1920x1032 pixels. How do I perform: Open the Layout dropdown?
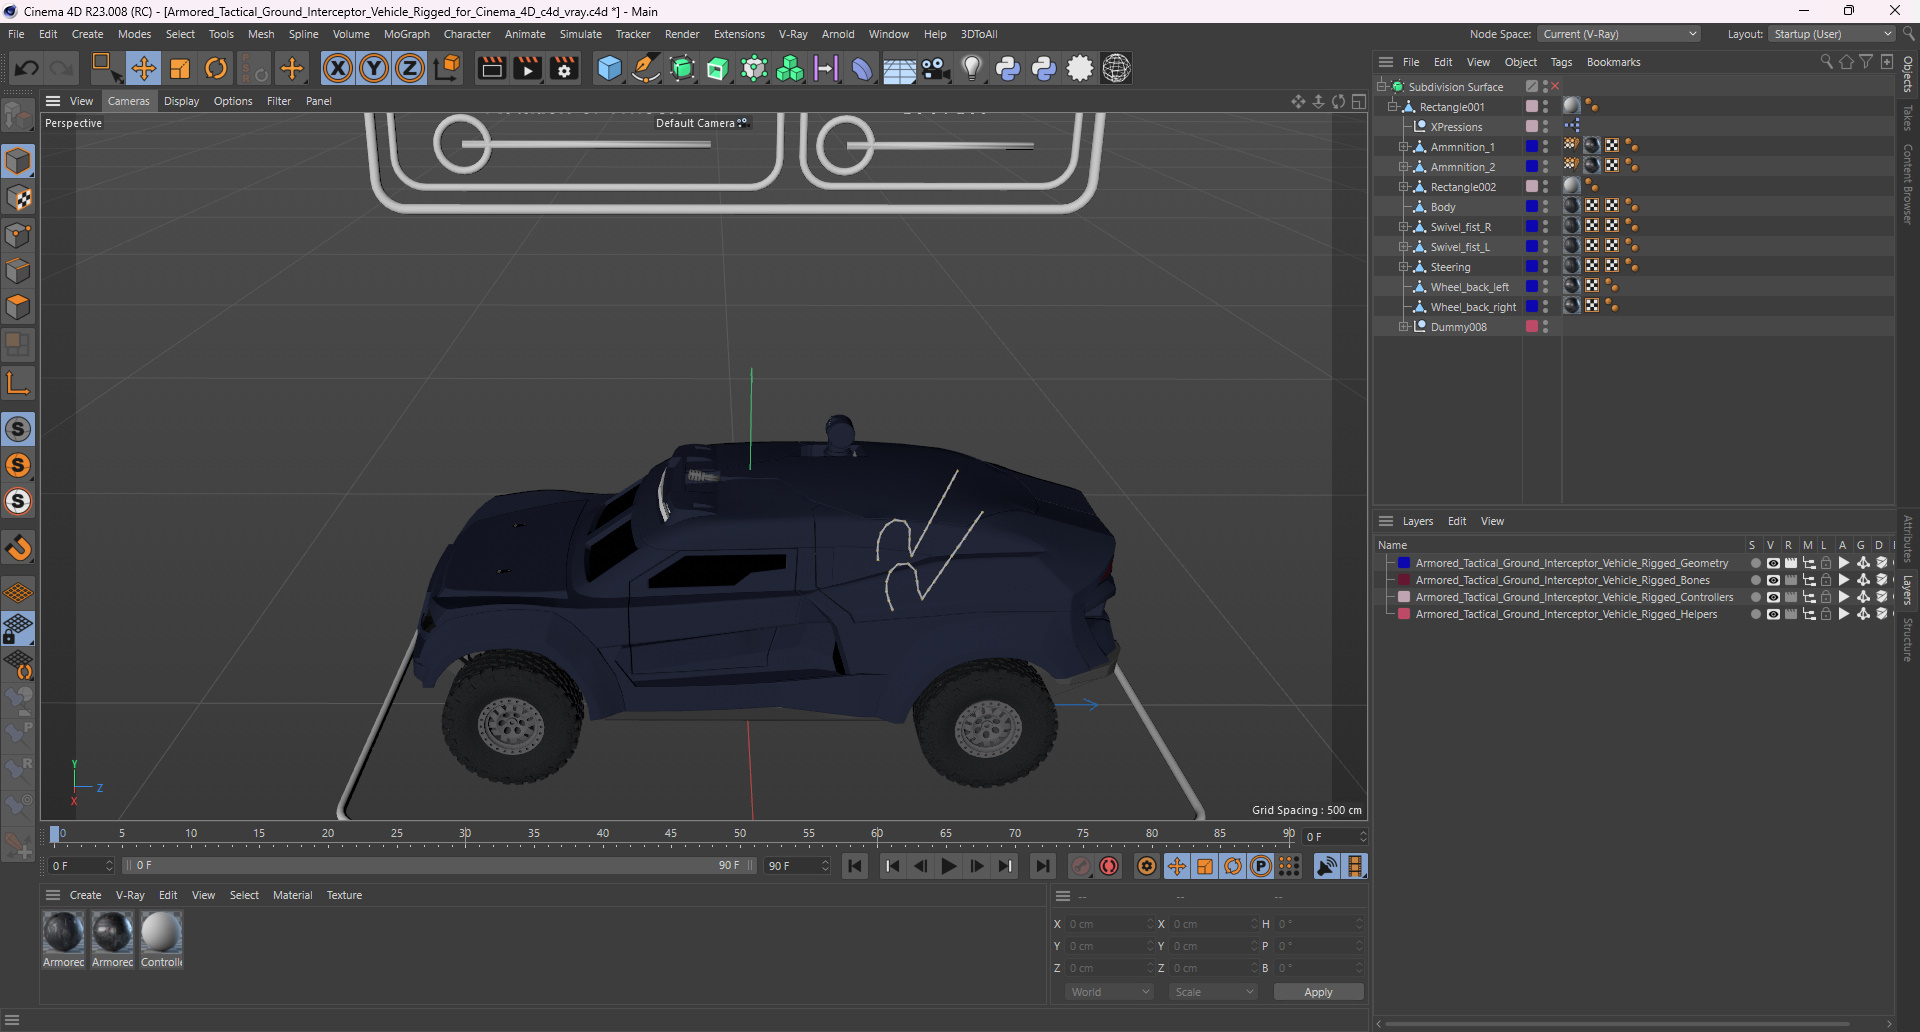pos(1833,34)
